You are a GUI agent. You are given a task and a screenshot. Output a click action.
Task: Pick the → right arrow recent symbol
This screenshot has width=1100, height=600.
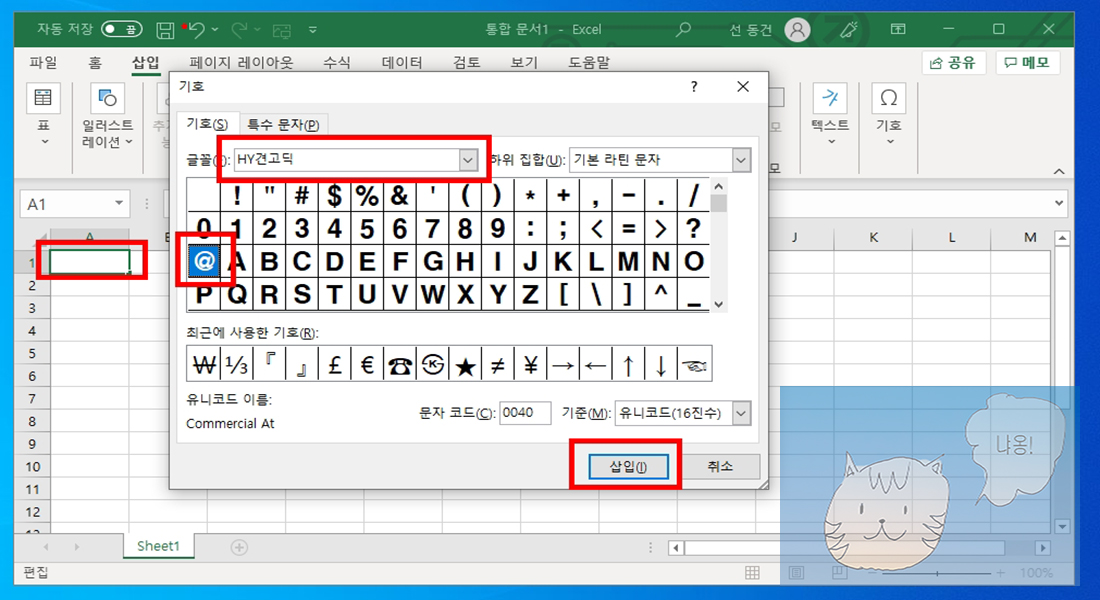point(563,364)
